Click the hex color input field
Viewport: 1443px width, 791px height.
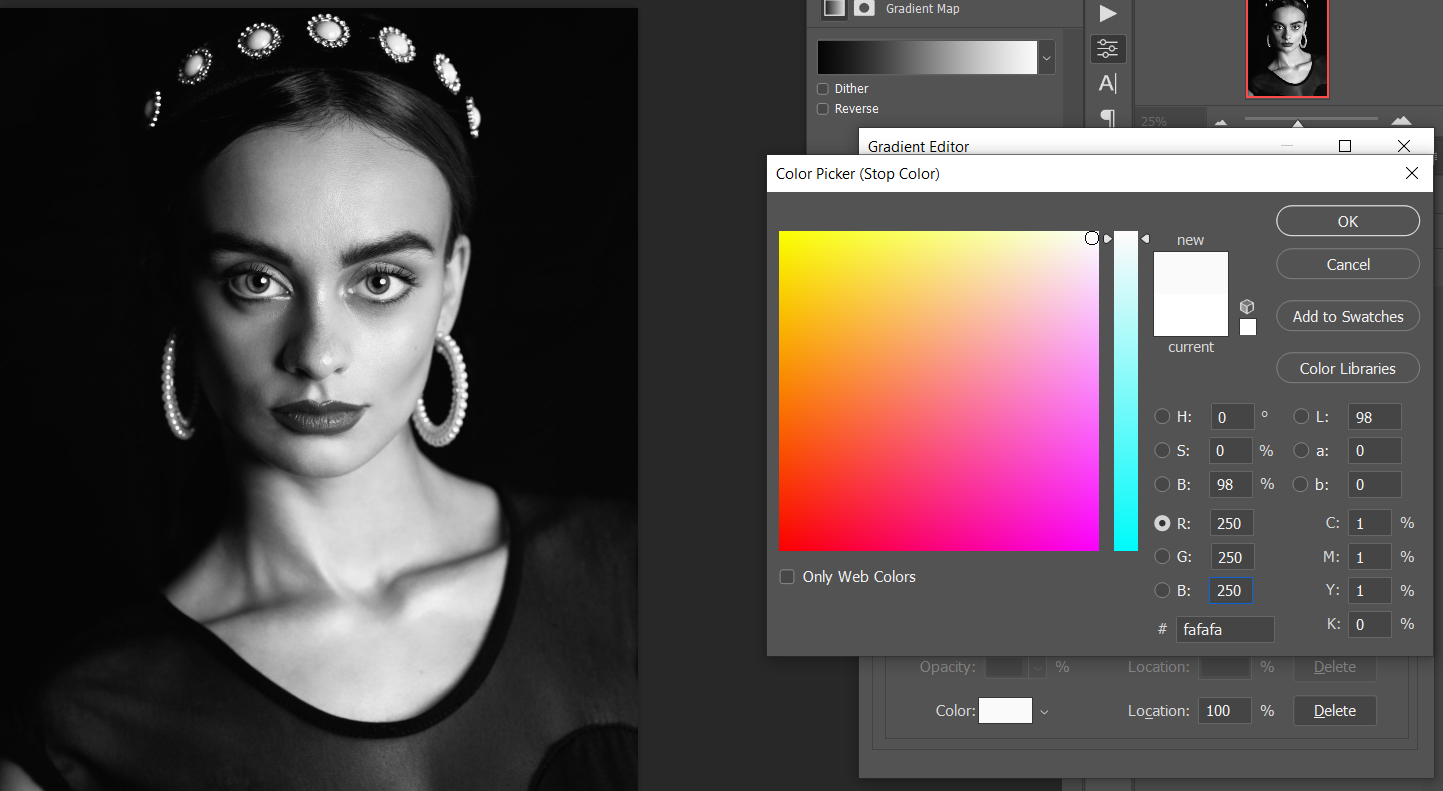pos(1225,630)
